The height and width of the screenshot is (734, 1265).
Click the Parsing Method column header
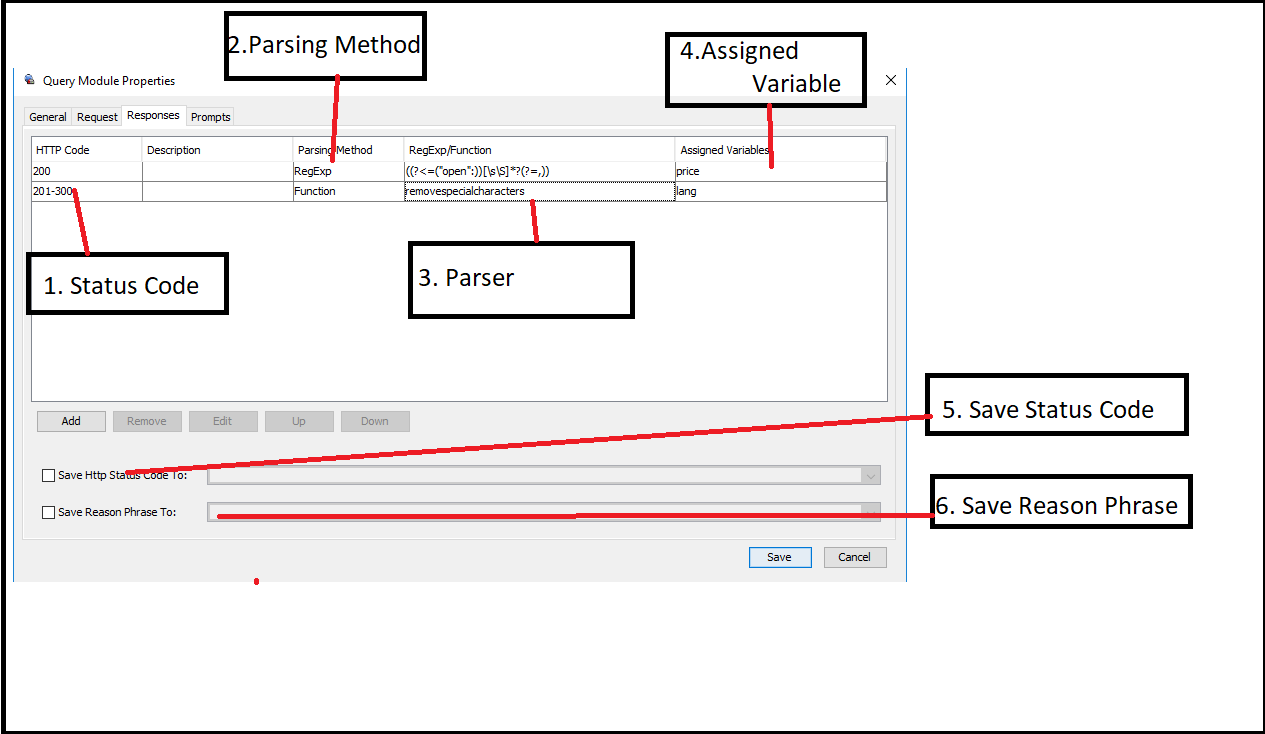pyautogui.click(x=349, y=150)
